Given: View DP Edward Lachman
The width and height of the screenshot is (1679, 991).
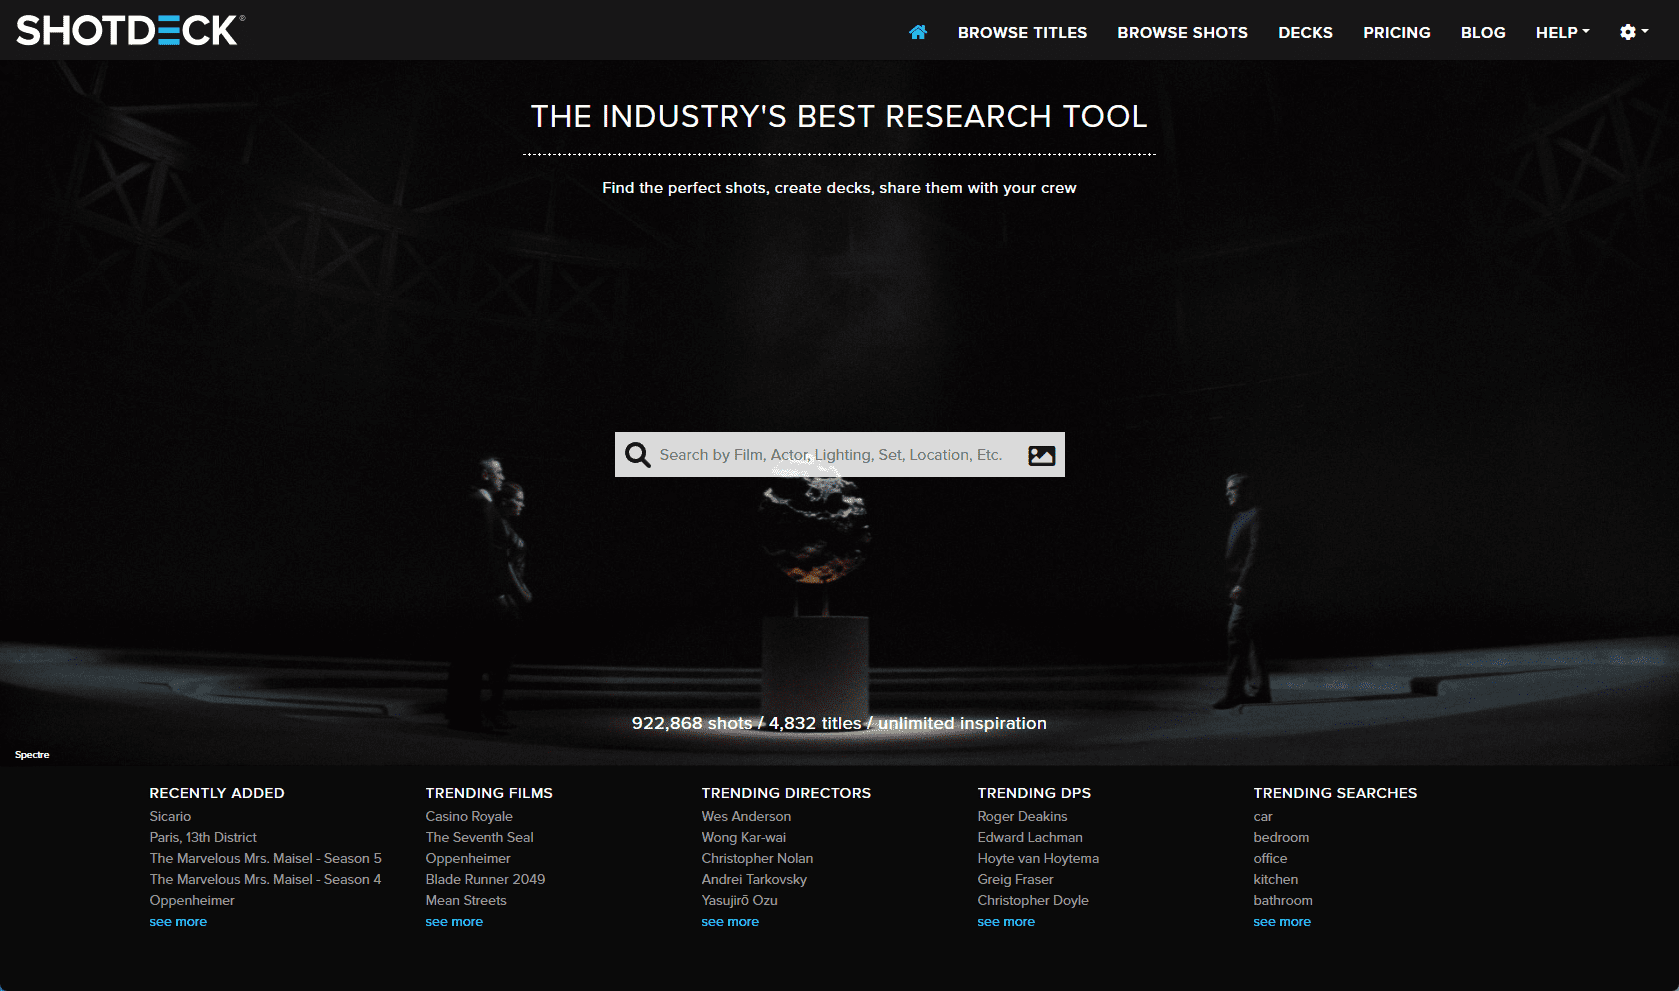Looking at the screenshot, I should [x=1030, y=837].
